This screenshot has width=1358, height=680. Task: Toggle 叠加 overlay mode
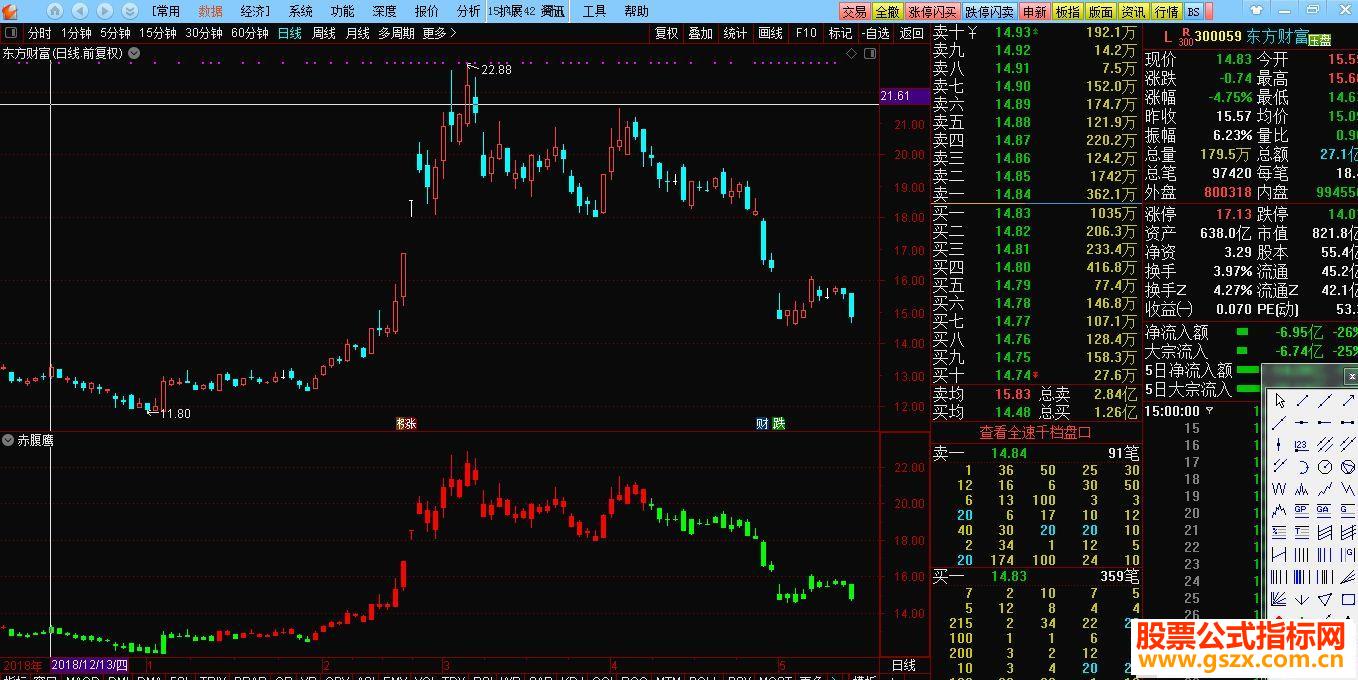point(701,33)
